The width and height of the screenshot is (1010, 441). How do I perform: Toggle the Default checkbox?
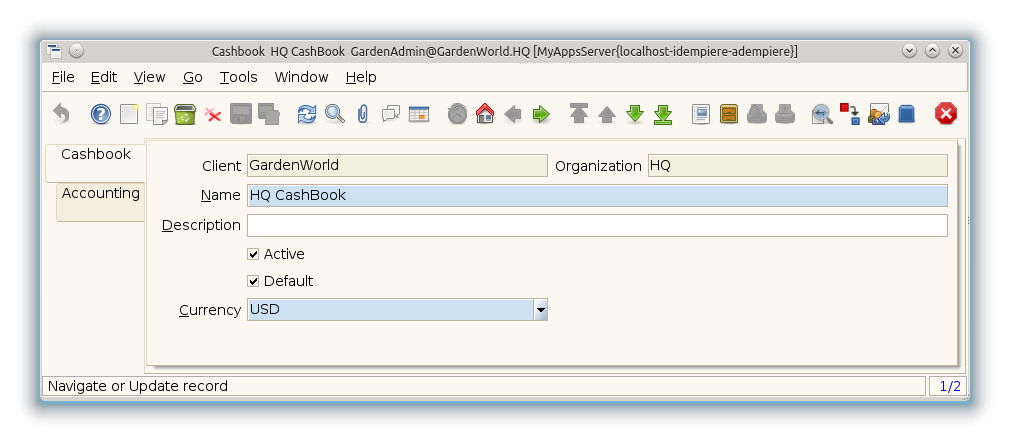click(x=254, y=281)
